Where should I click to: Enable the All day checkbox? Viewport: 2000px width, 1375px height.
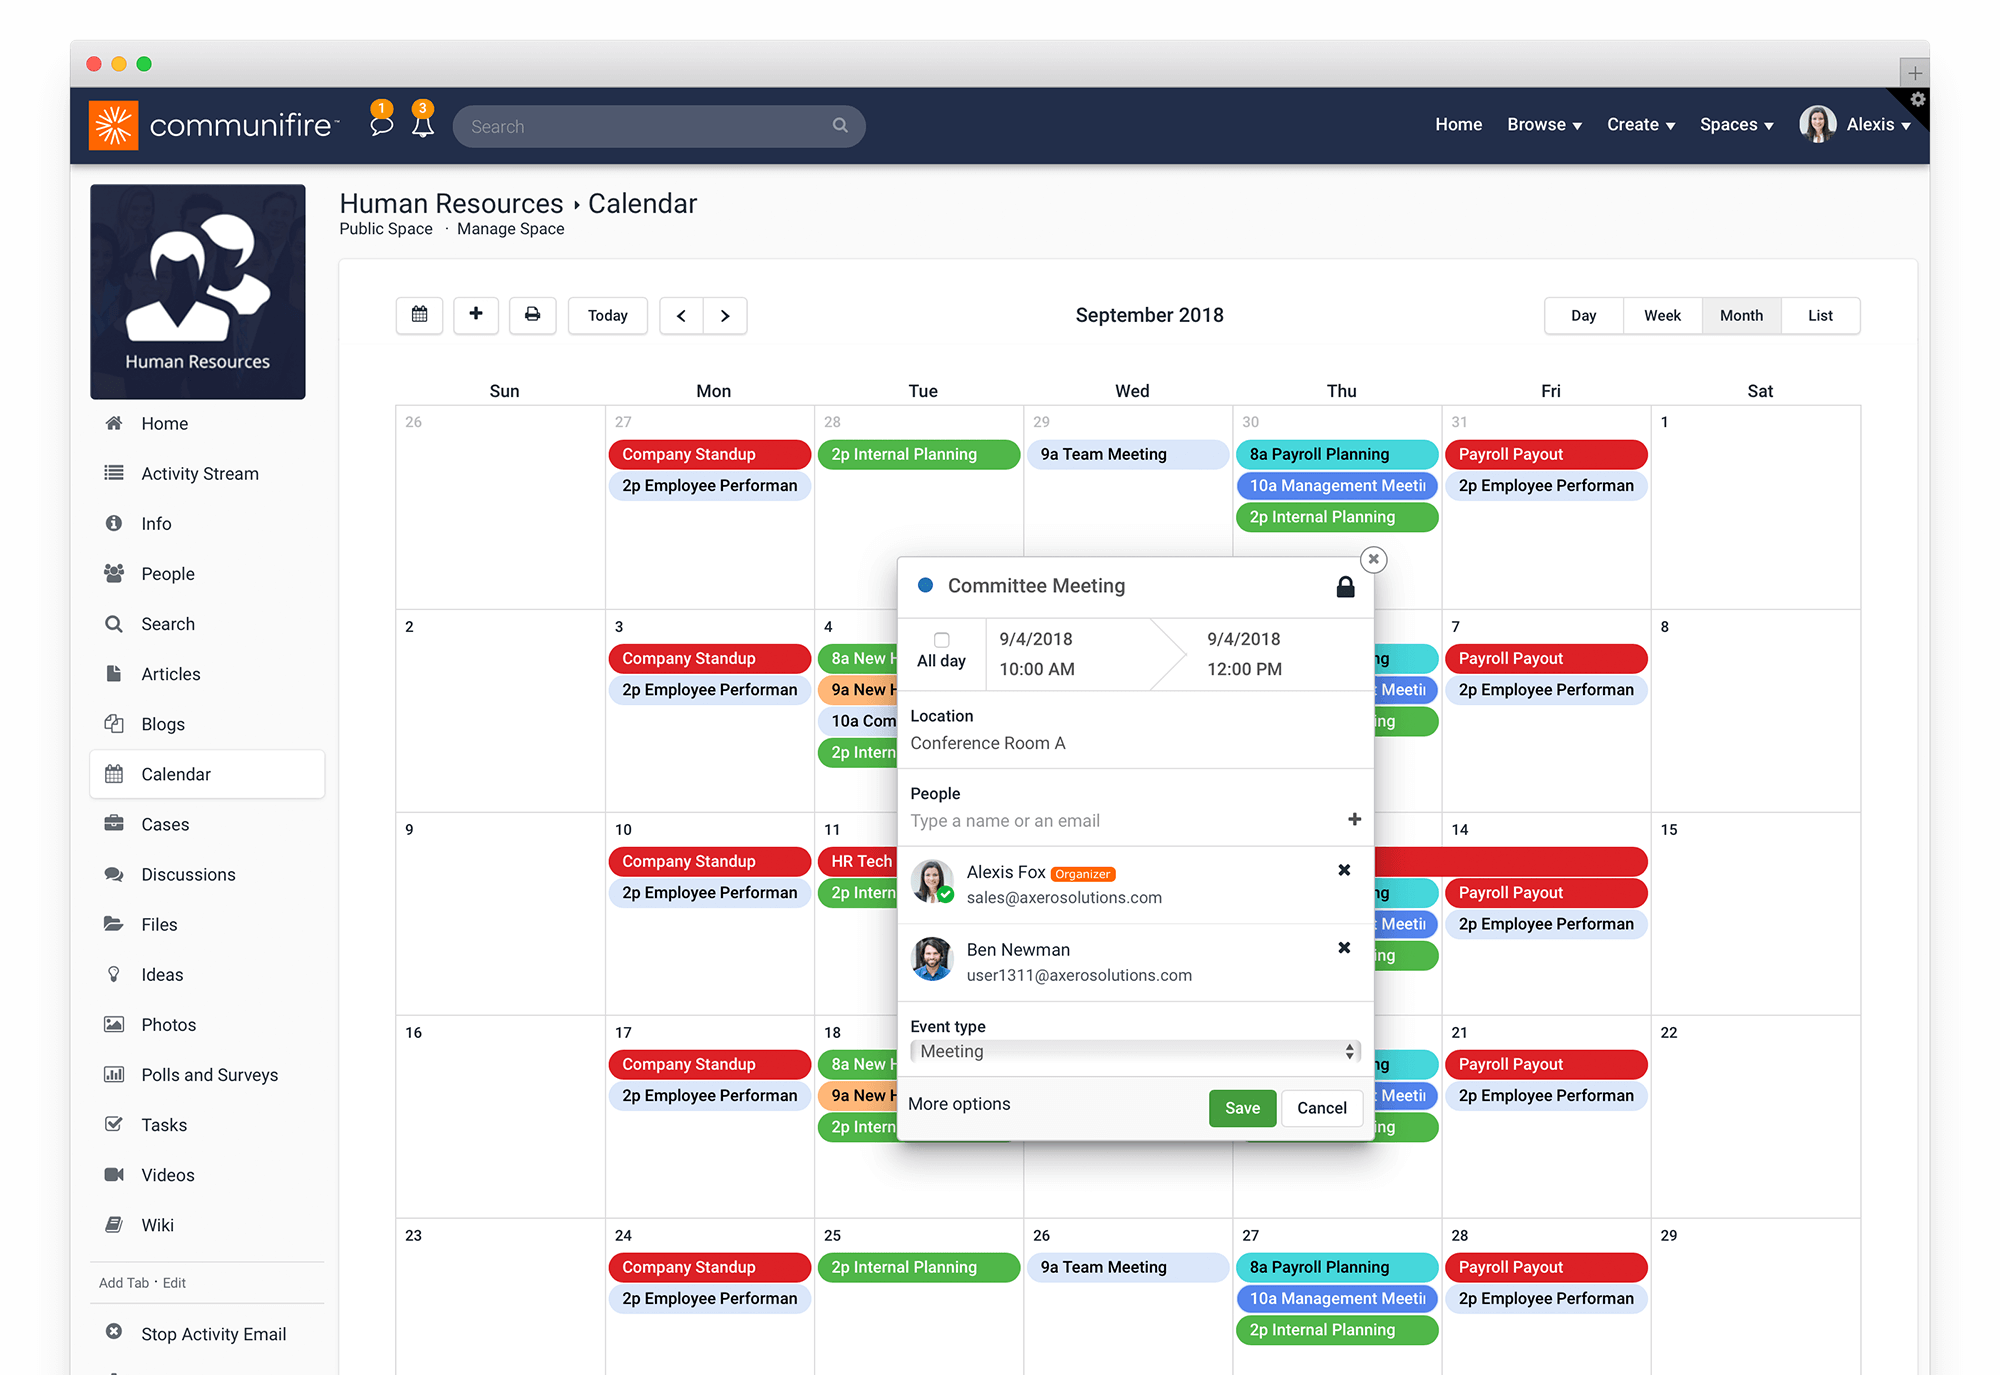(941, 640)
